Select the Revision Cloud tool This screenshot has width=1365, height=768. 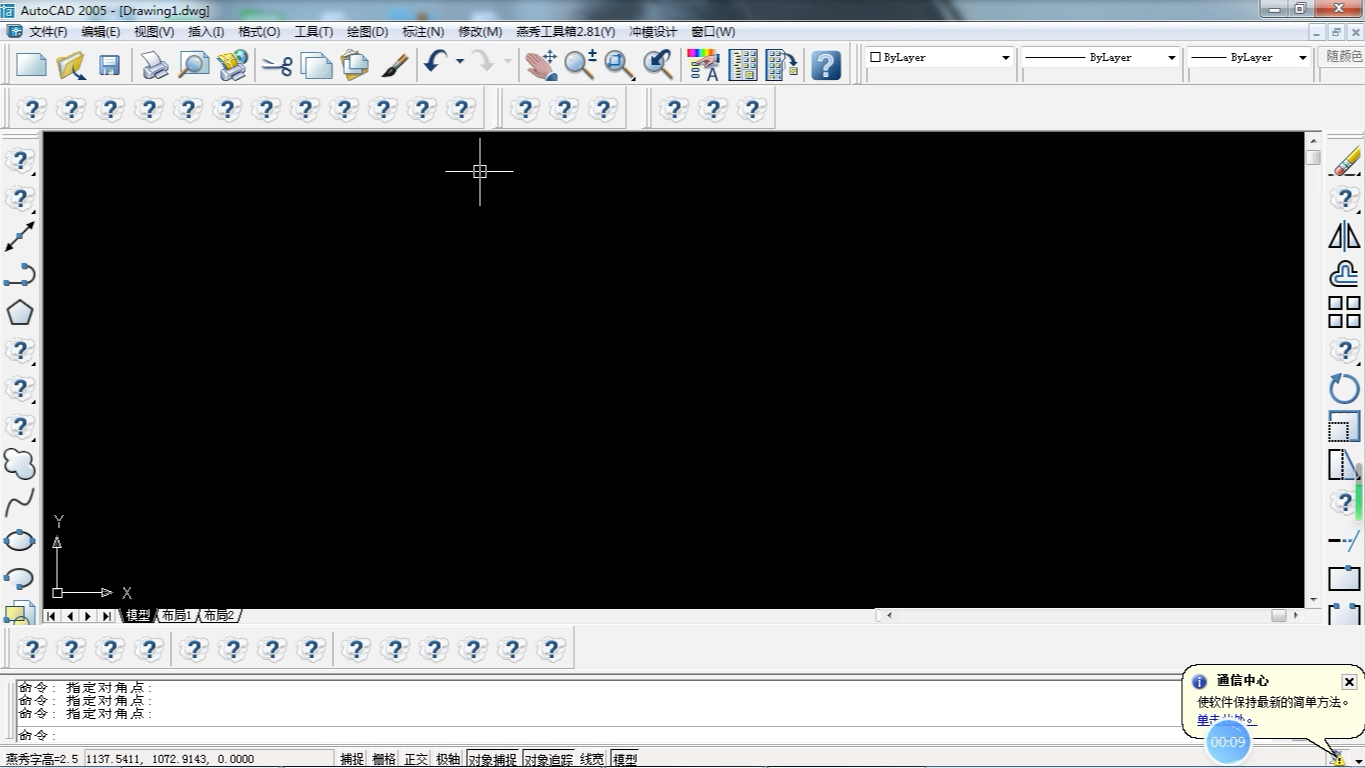pos(20,464)
